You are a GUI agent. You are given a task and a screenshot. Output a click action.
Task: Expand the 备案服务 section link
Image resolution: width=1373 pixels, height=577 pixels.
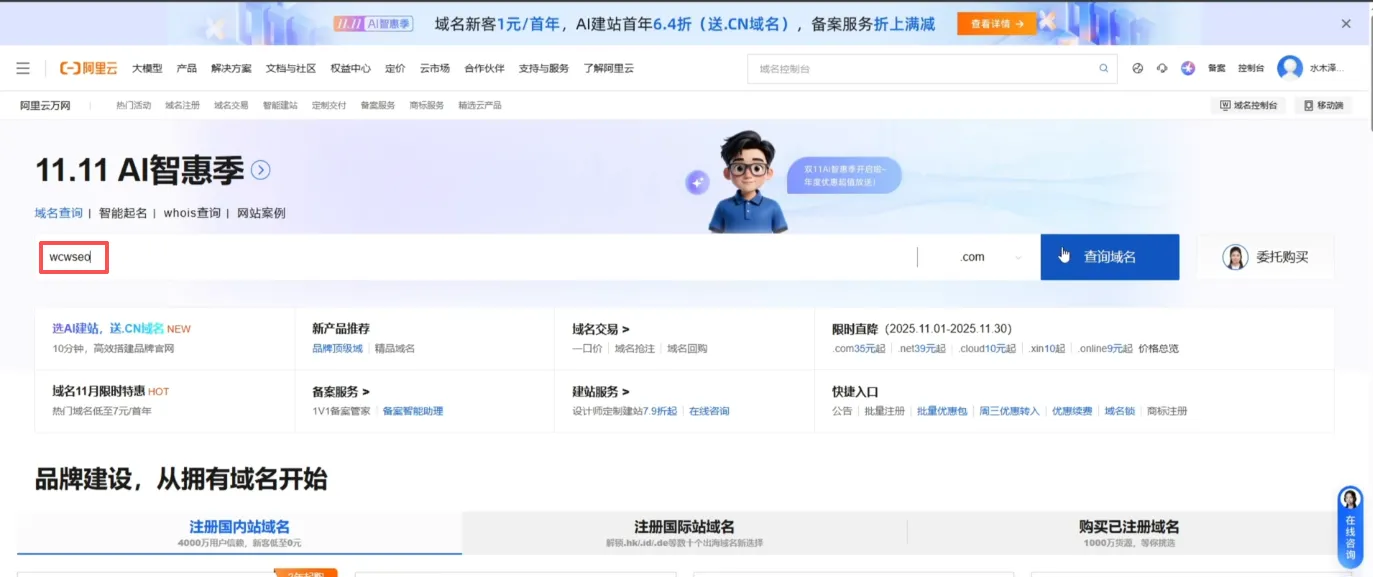pyautogui.click(x=340, y=392)
